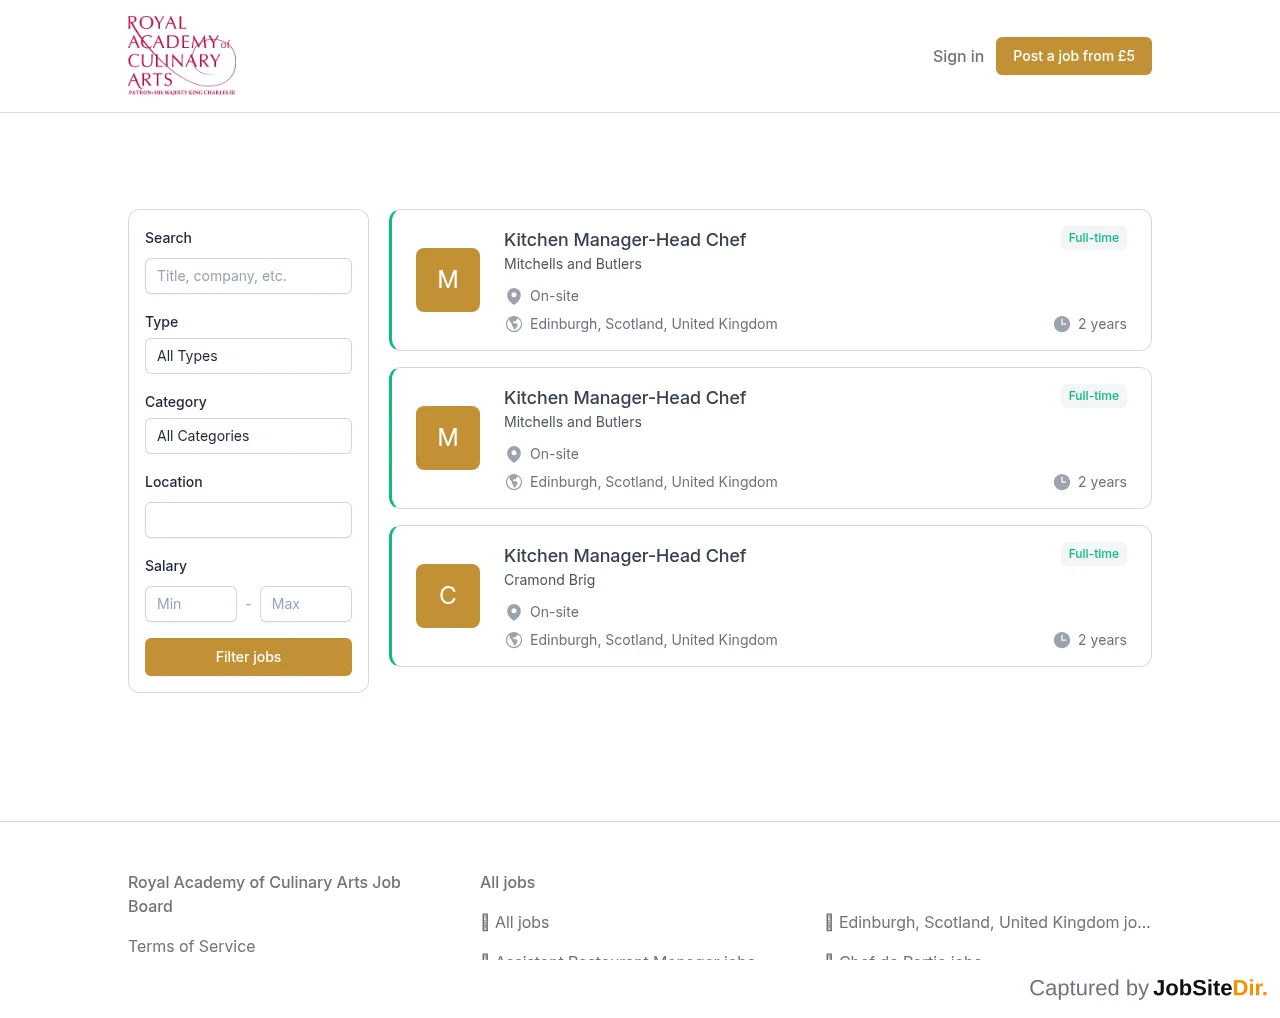Screen dimensions: 1280x1018
Task: Open the footer Edinburgh, Scotland, United Kingdom jobs link
Action: 988,922
